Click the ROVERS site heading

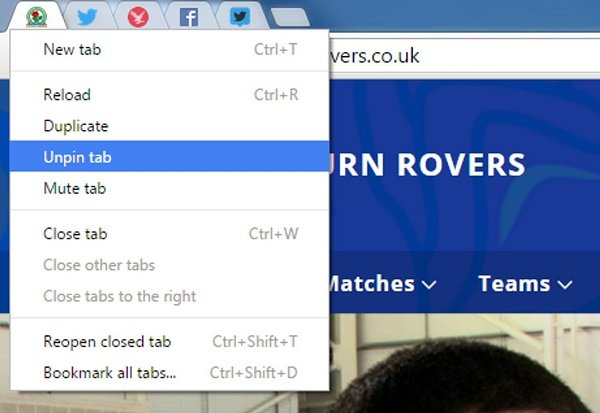coord(461,165)
